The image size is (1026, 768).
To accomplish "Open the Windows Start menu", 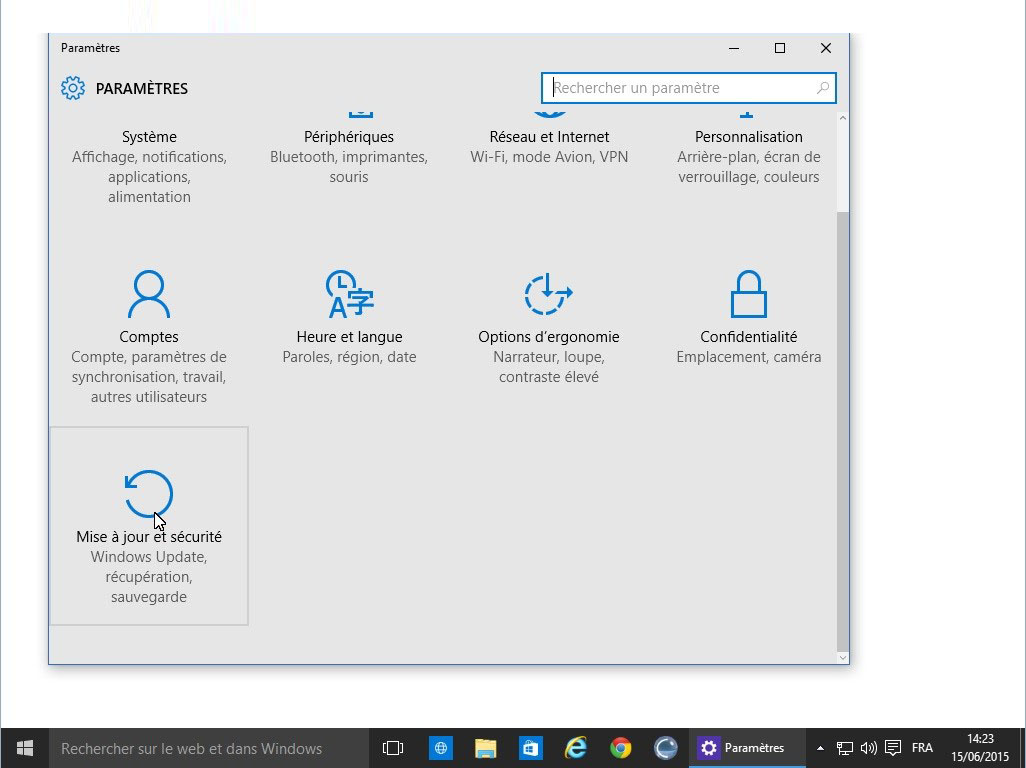I will click(25, 748).
